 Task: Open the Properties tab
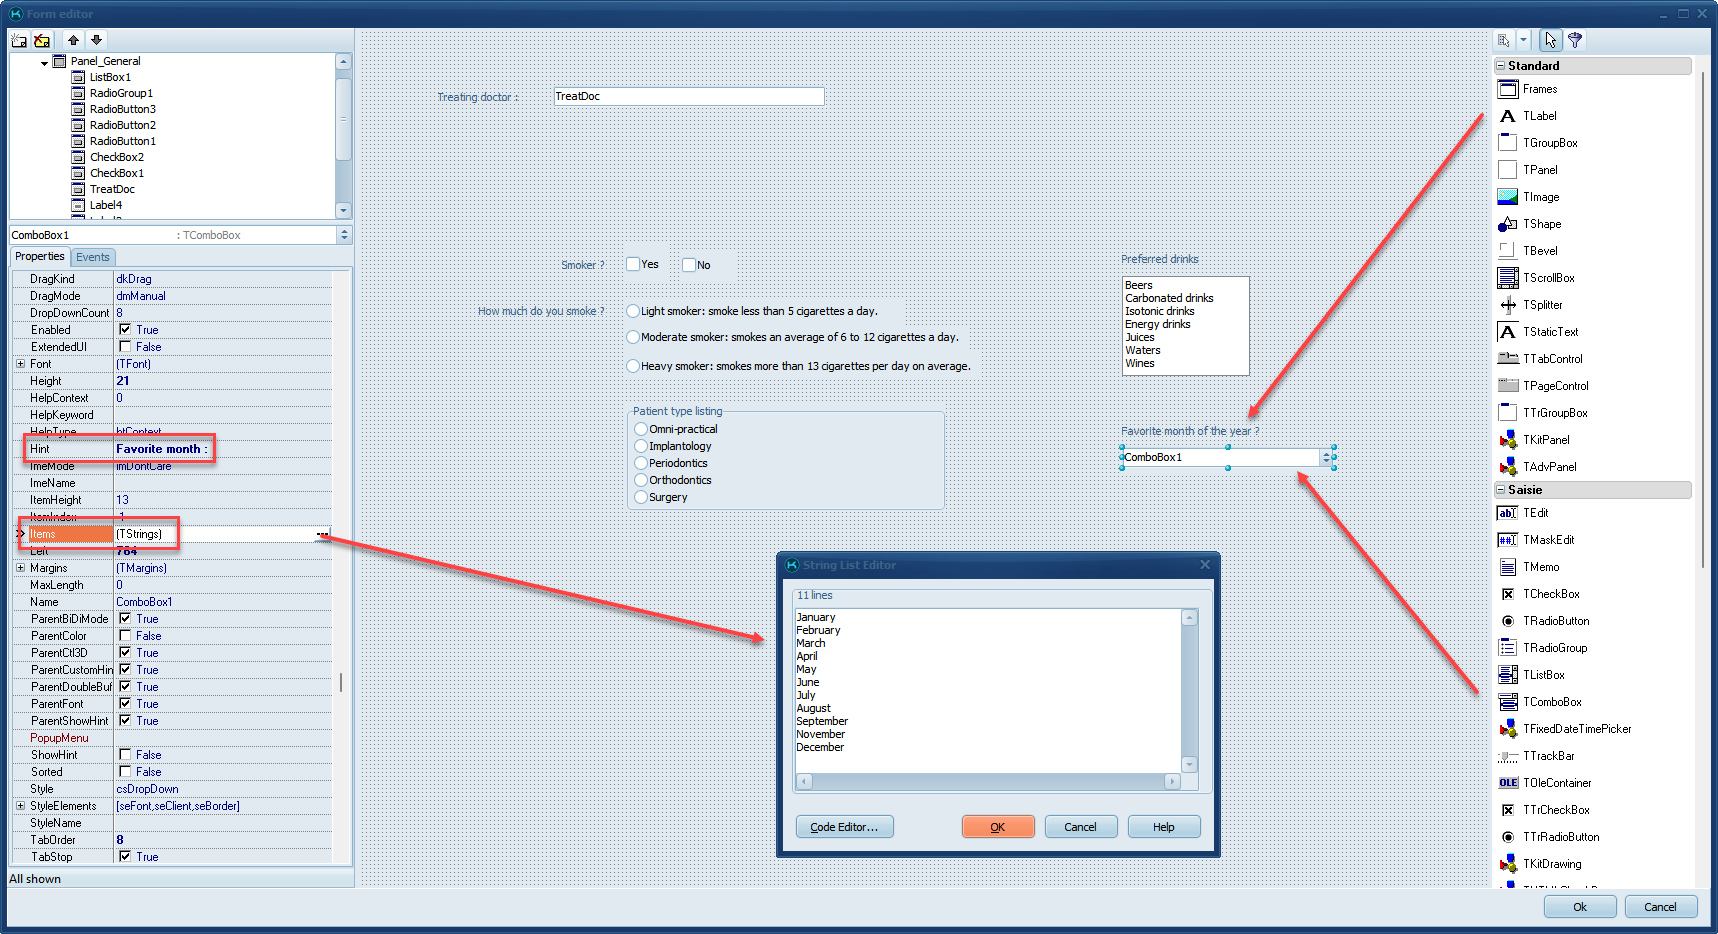tap(40, 257)
